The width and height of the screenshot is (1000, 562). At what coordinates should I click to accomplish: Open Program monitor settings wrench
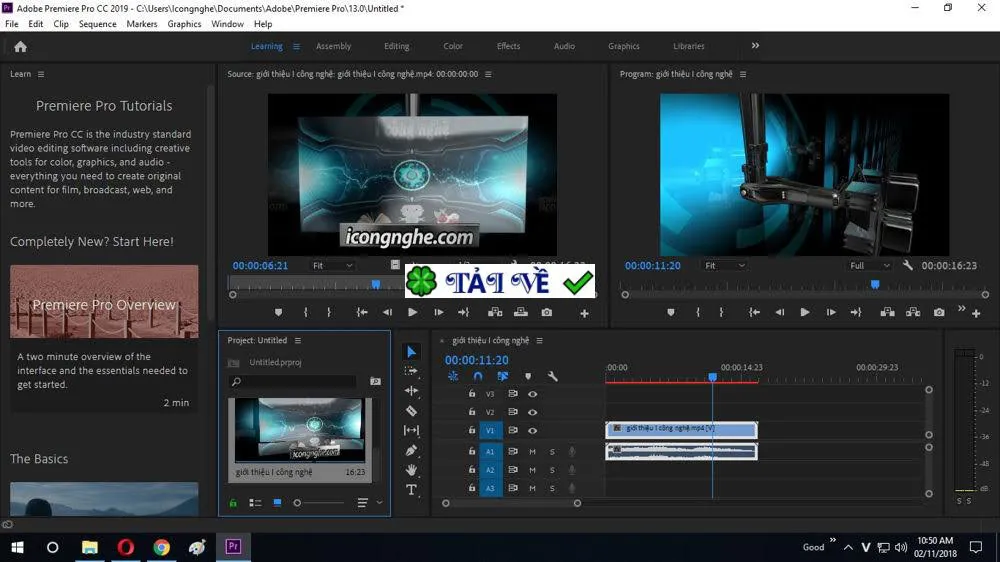point(908,265)
